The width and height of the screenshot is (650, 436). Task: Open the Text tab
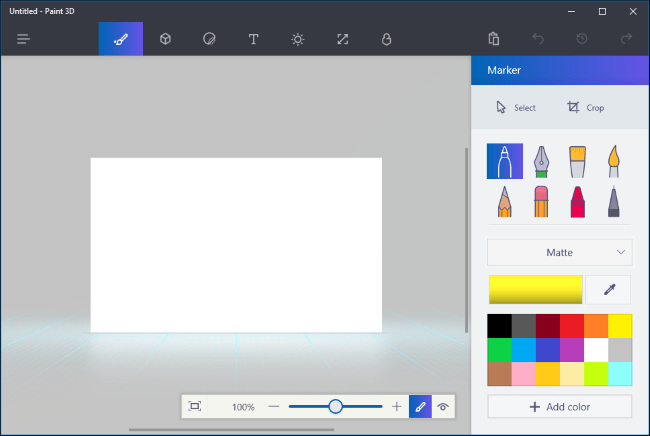tap(253, 39)
